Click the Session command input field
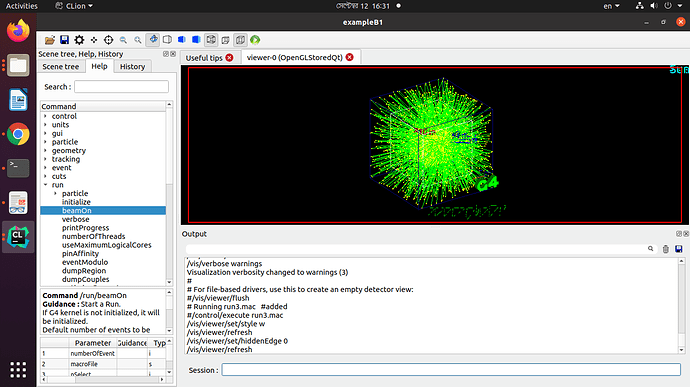 (x=451, y=370)
